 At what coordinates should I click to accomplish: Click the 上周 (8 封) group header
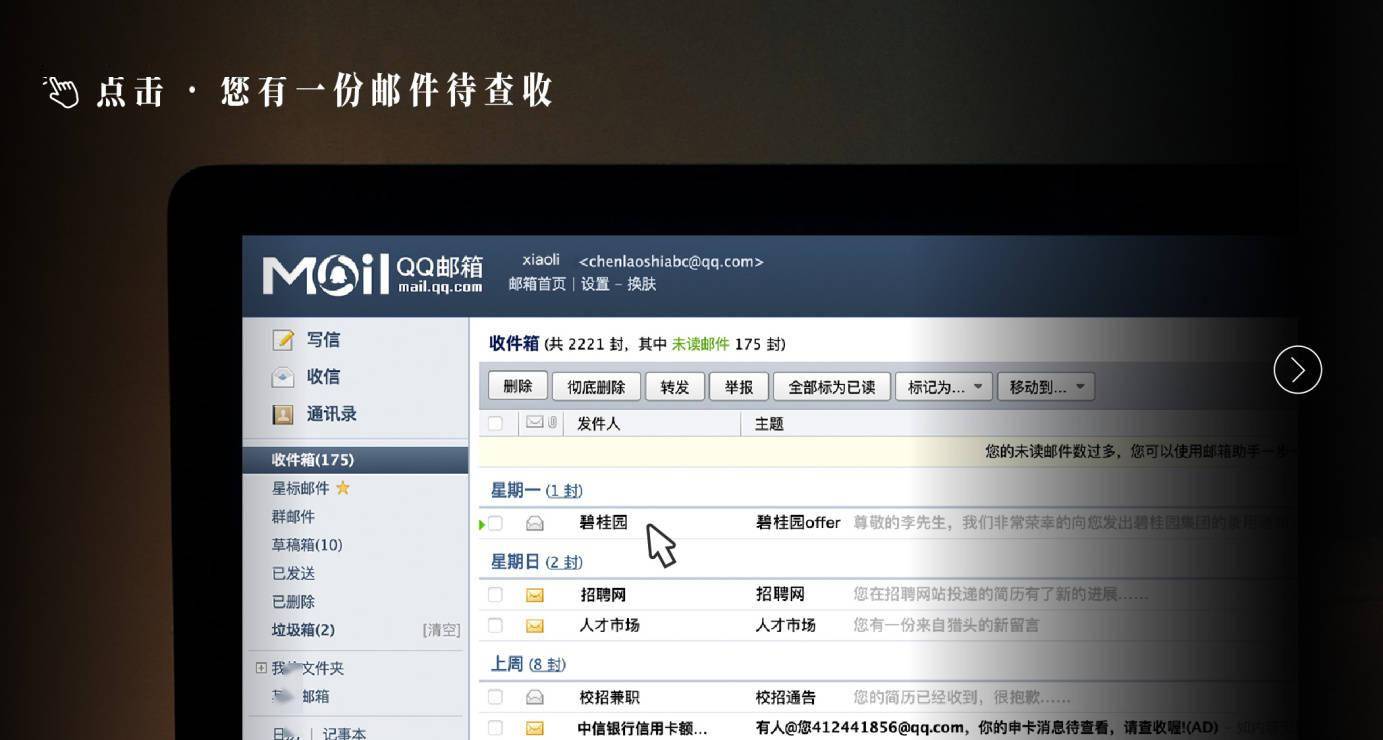pos(528,664)
